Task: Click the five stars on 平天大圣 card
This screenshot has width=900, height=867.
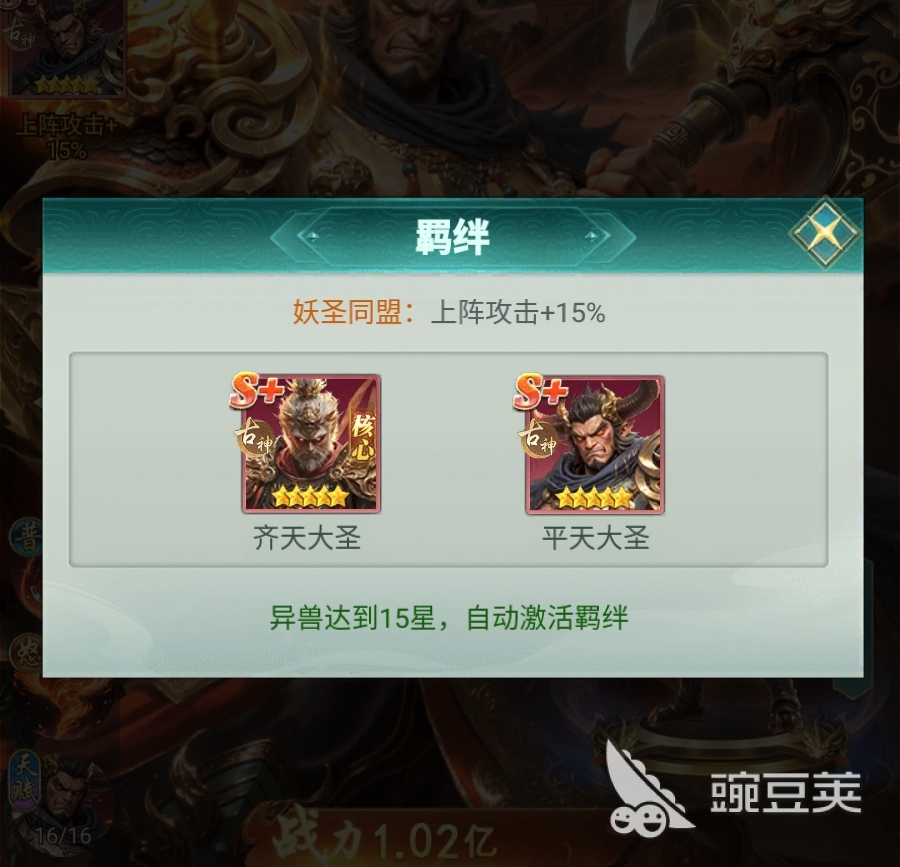Action: tap(594, 496)
